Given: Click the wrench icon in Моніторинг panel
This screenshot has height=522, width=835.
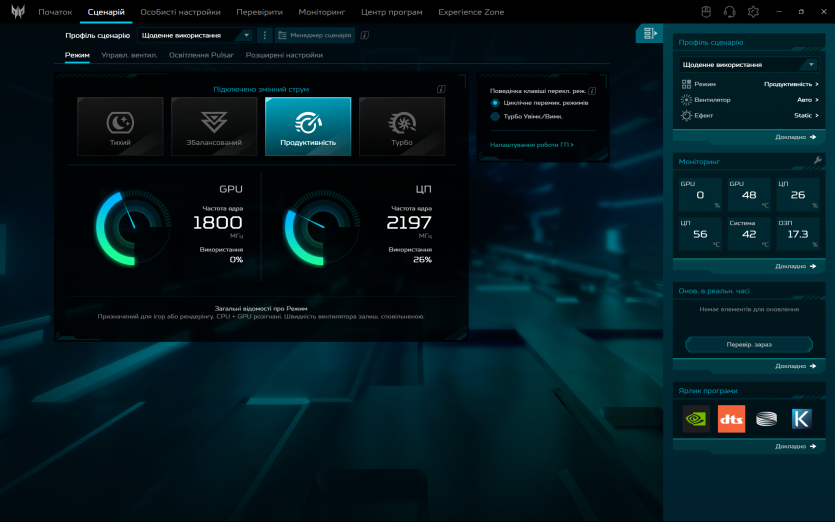Looking at the screenshot, I should 817,160.
